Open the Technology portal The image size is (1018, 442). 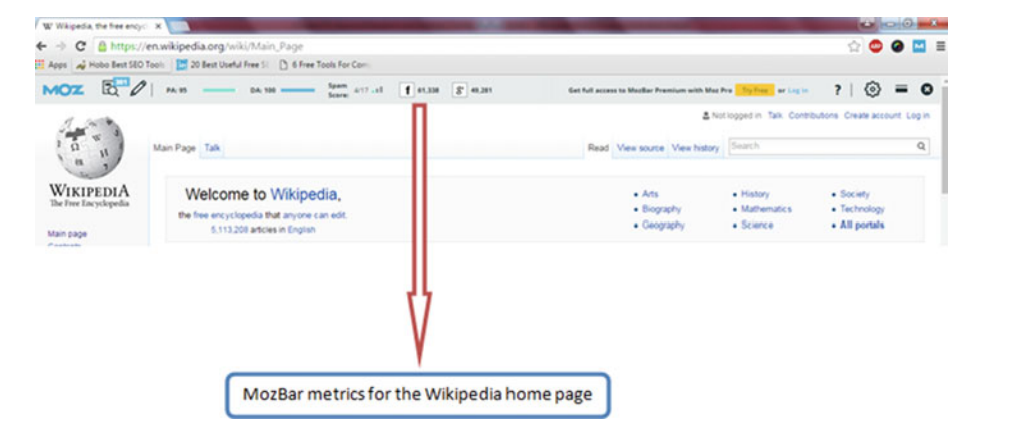[x=862, y=209]
